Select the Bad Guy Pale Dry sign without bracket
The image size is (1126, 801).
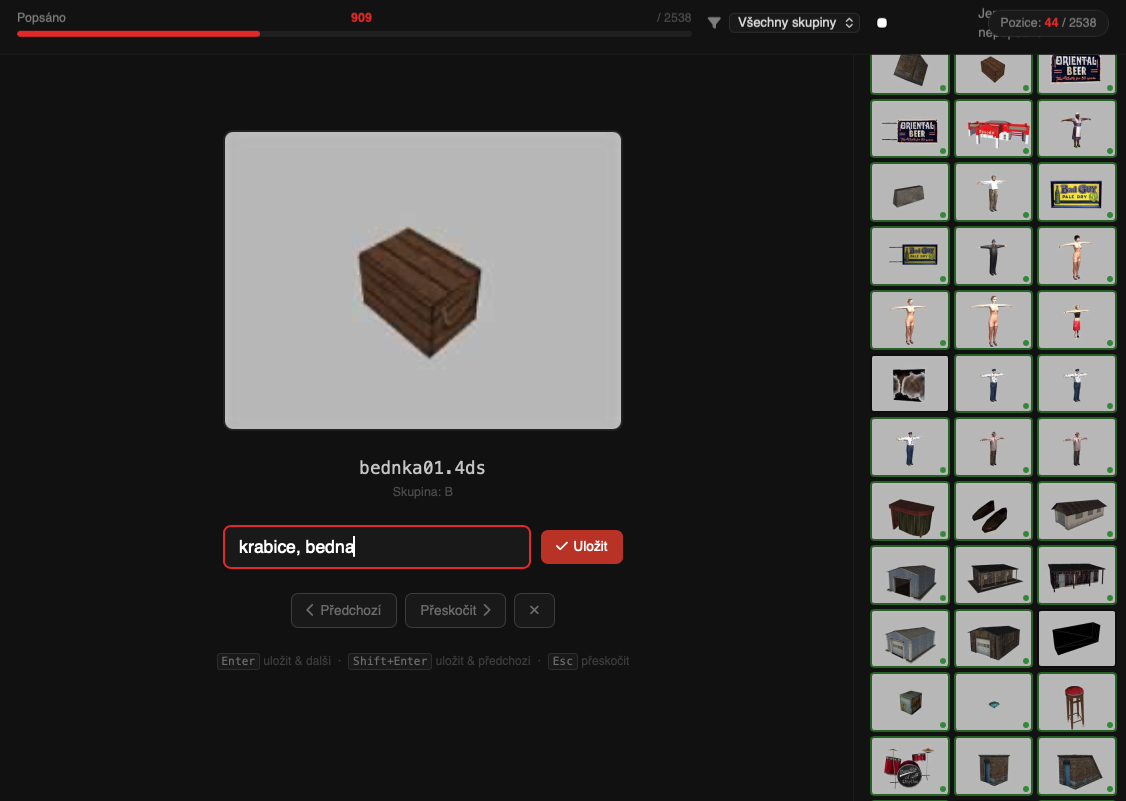pos(1076,192)
